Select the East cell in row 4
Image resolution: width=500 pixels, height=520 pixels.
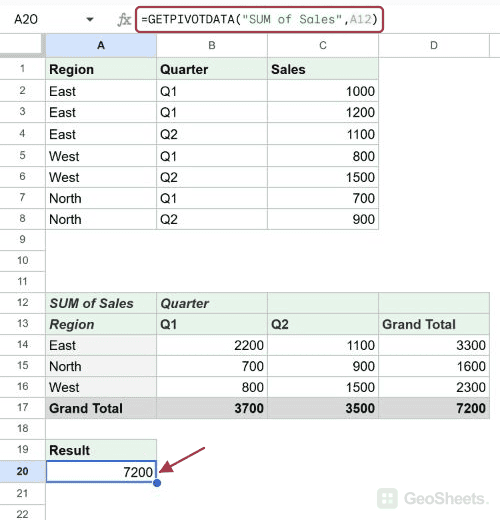click(x=101, y=134)
